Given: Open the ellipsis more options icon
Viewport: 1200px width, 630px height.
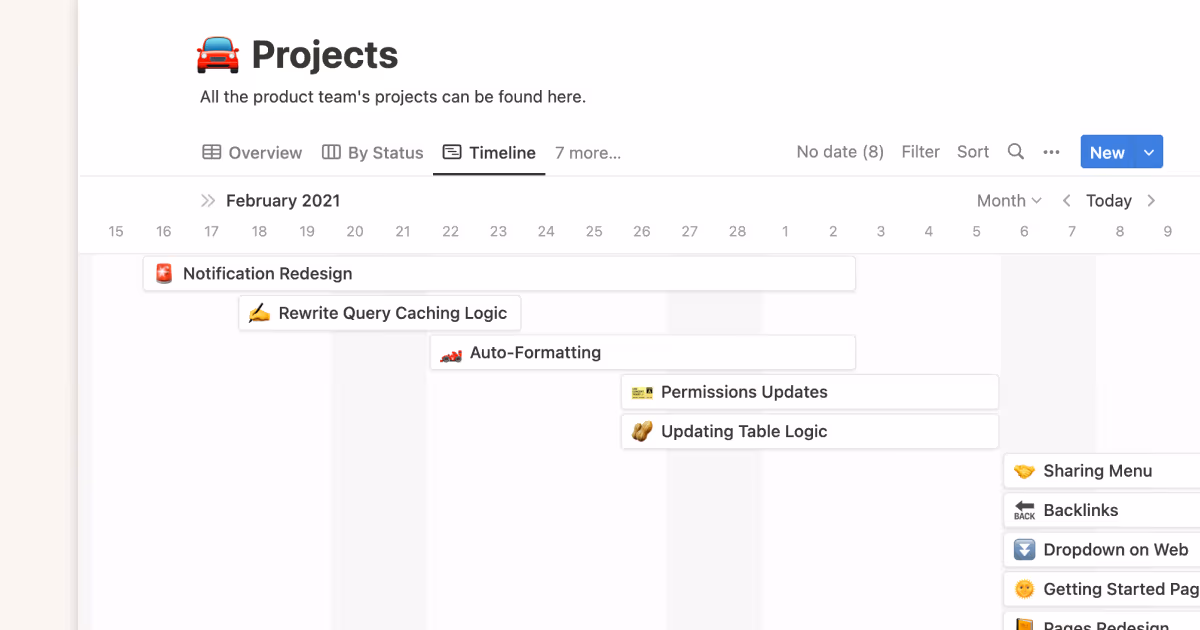Looking at the screenshot, I should click(1051, 152).
